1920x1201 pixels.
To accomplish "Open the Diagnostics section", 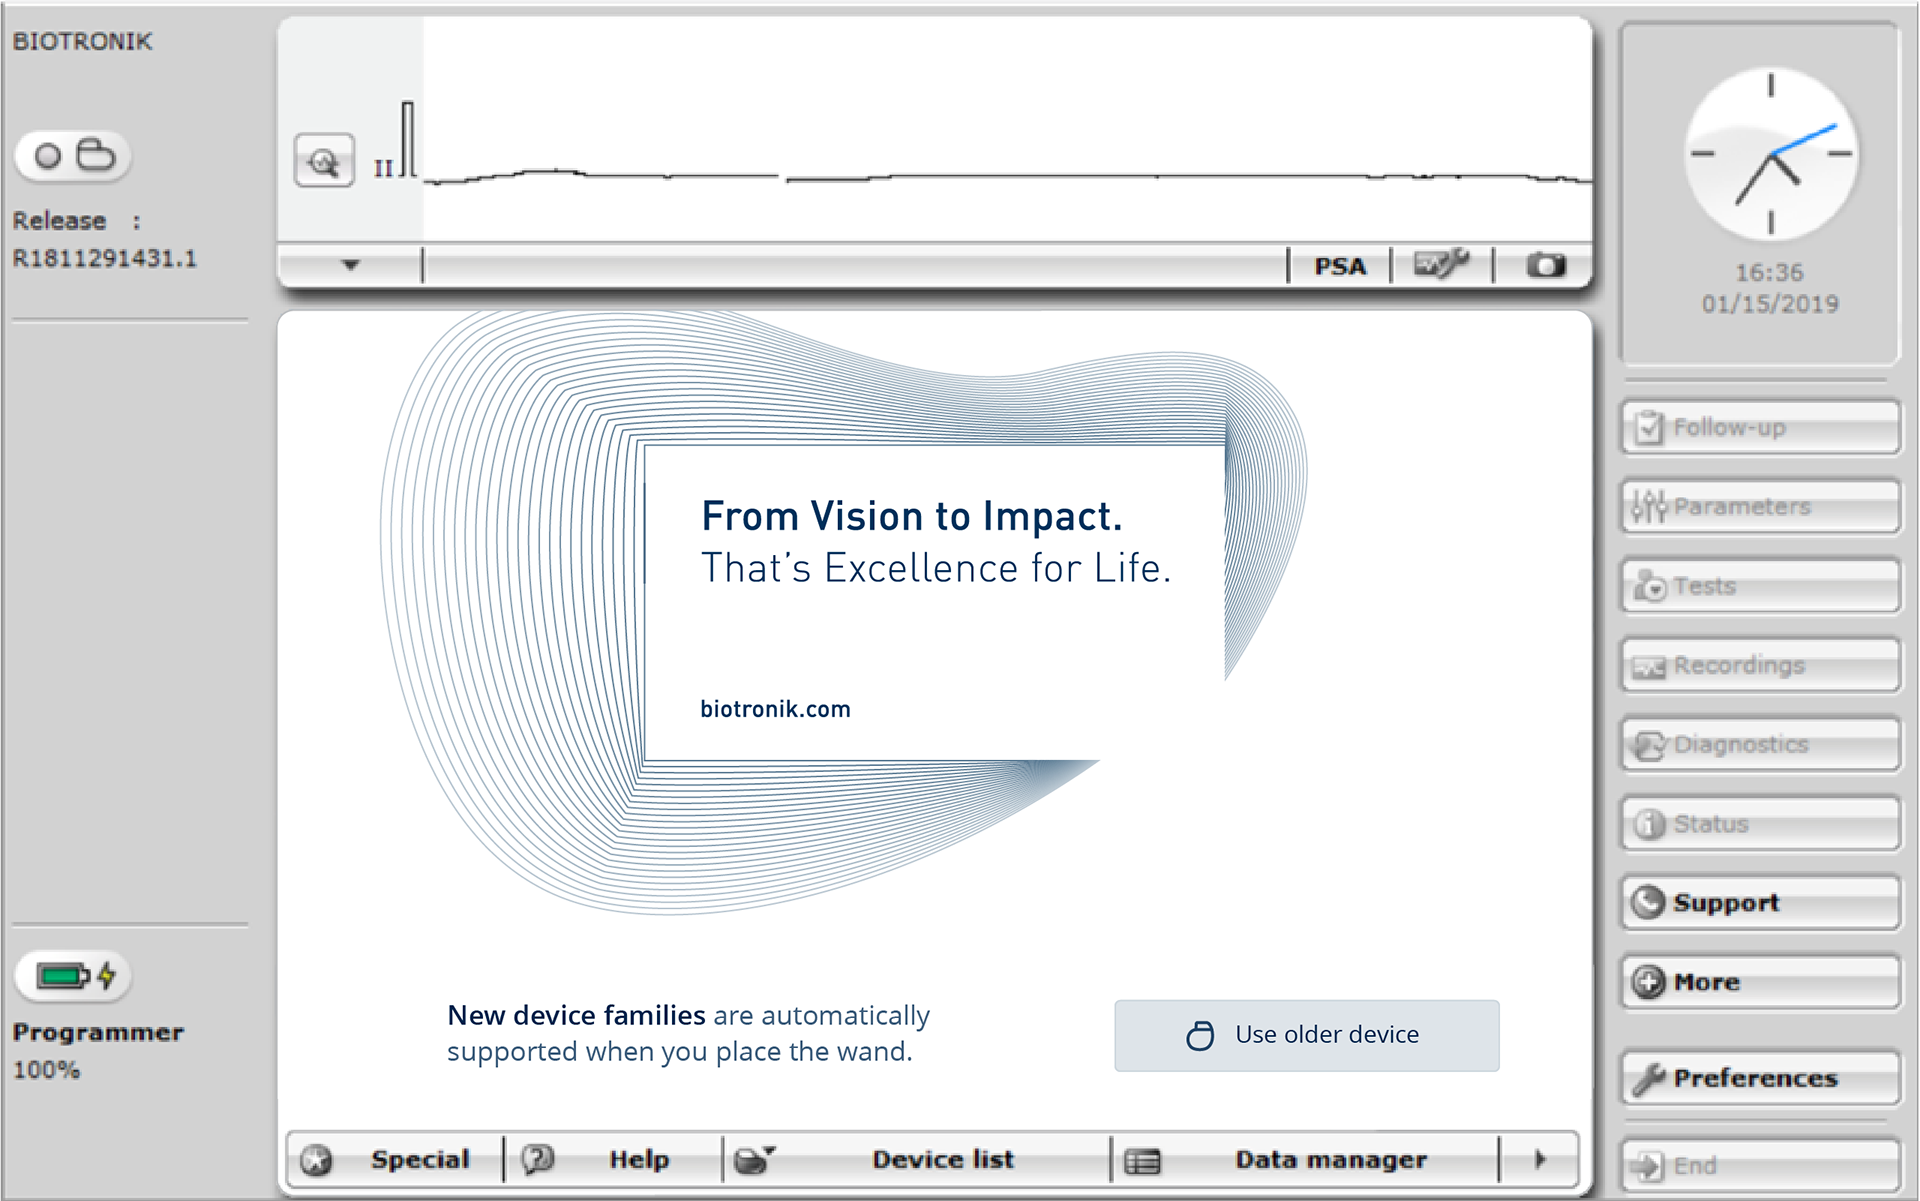I will pyautogui.click(x=1760, y=745).
